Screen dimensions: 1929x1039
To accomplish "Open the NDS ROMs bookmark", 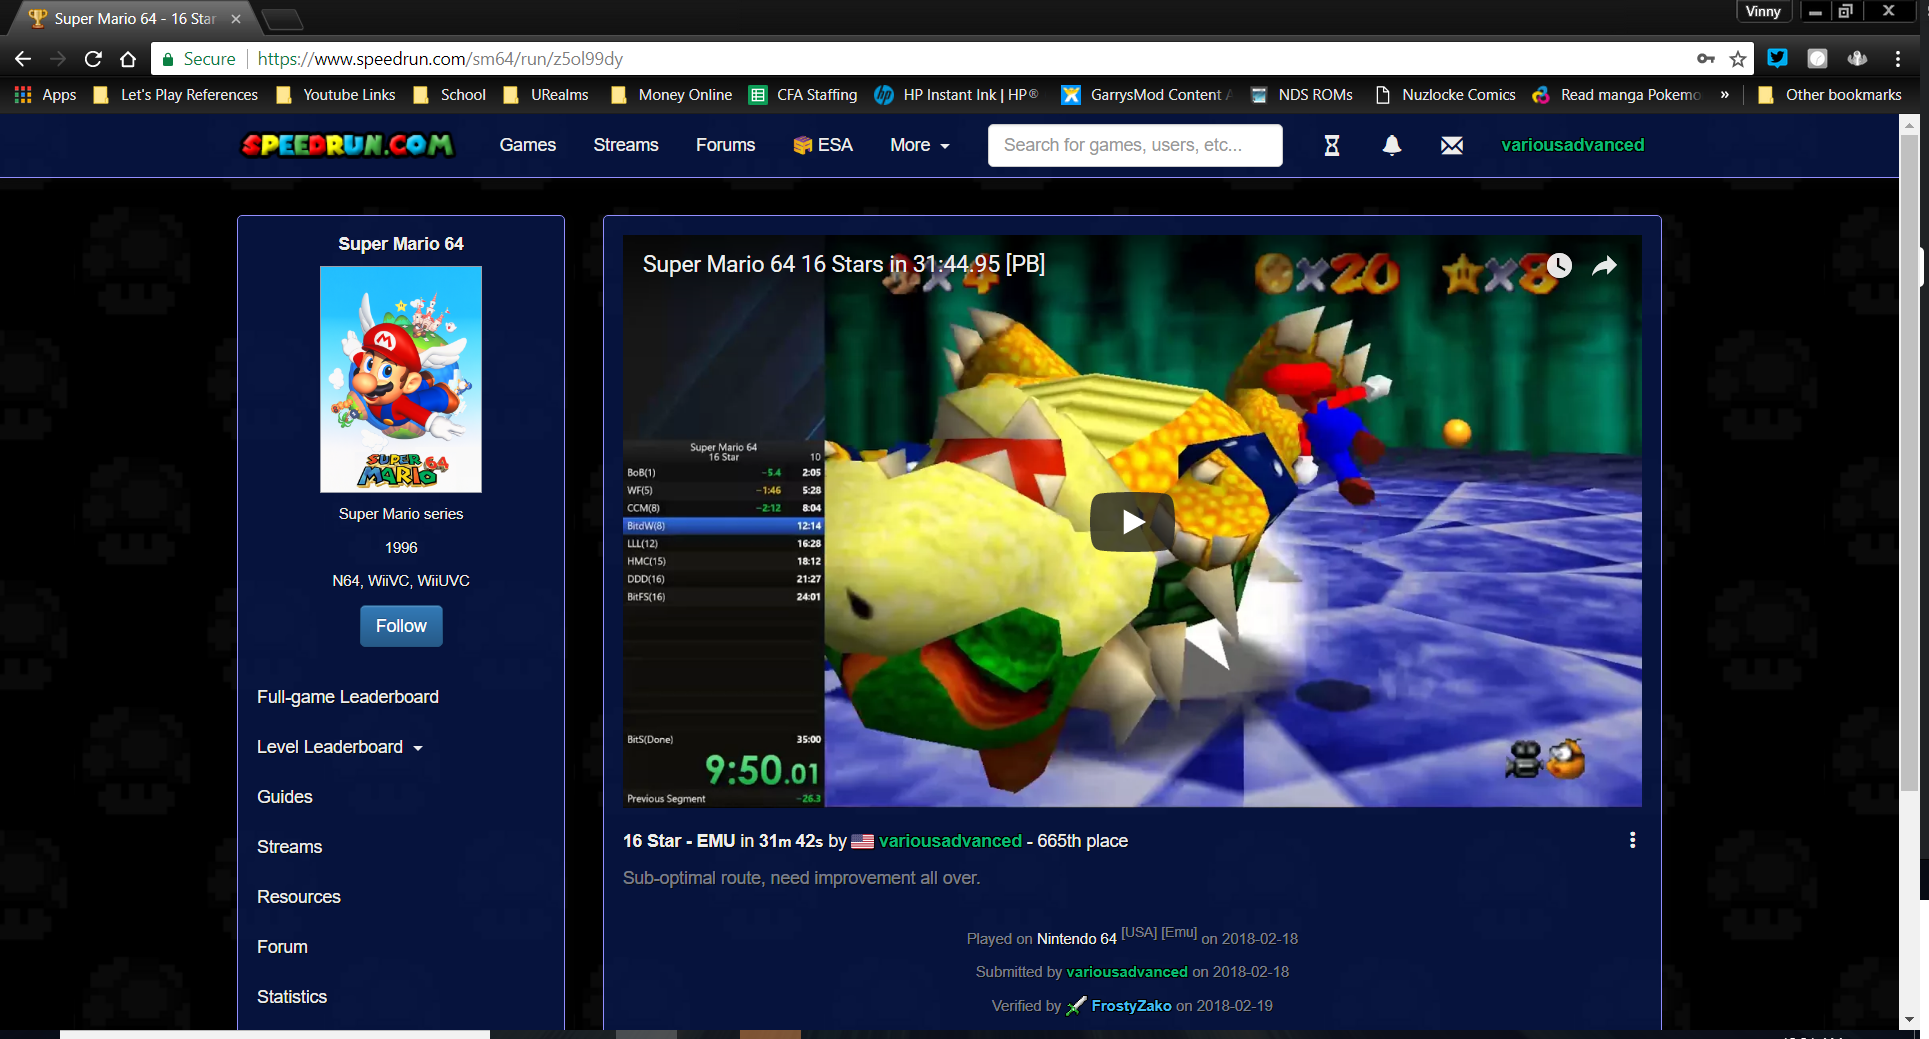I will (x=1301, y=95).
